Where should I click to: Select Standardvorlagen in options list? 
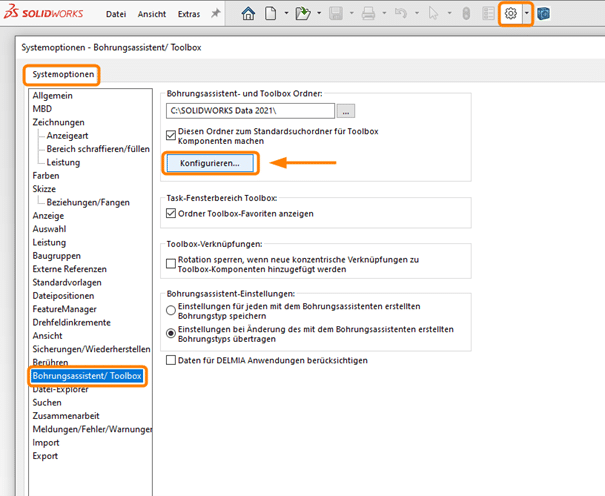(67, 282)
